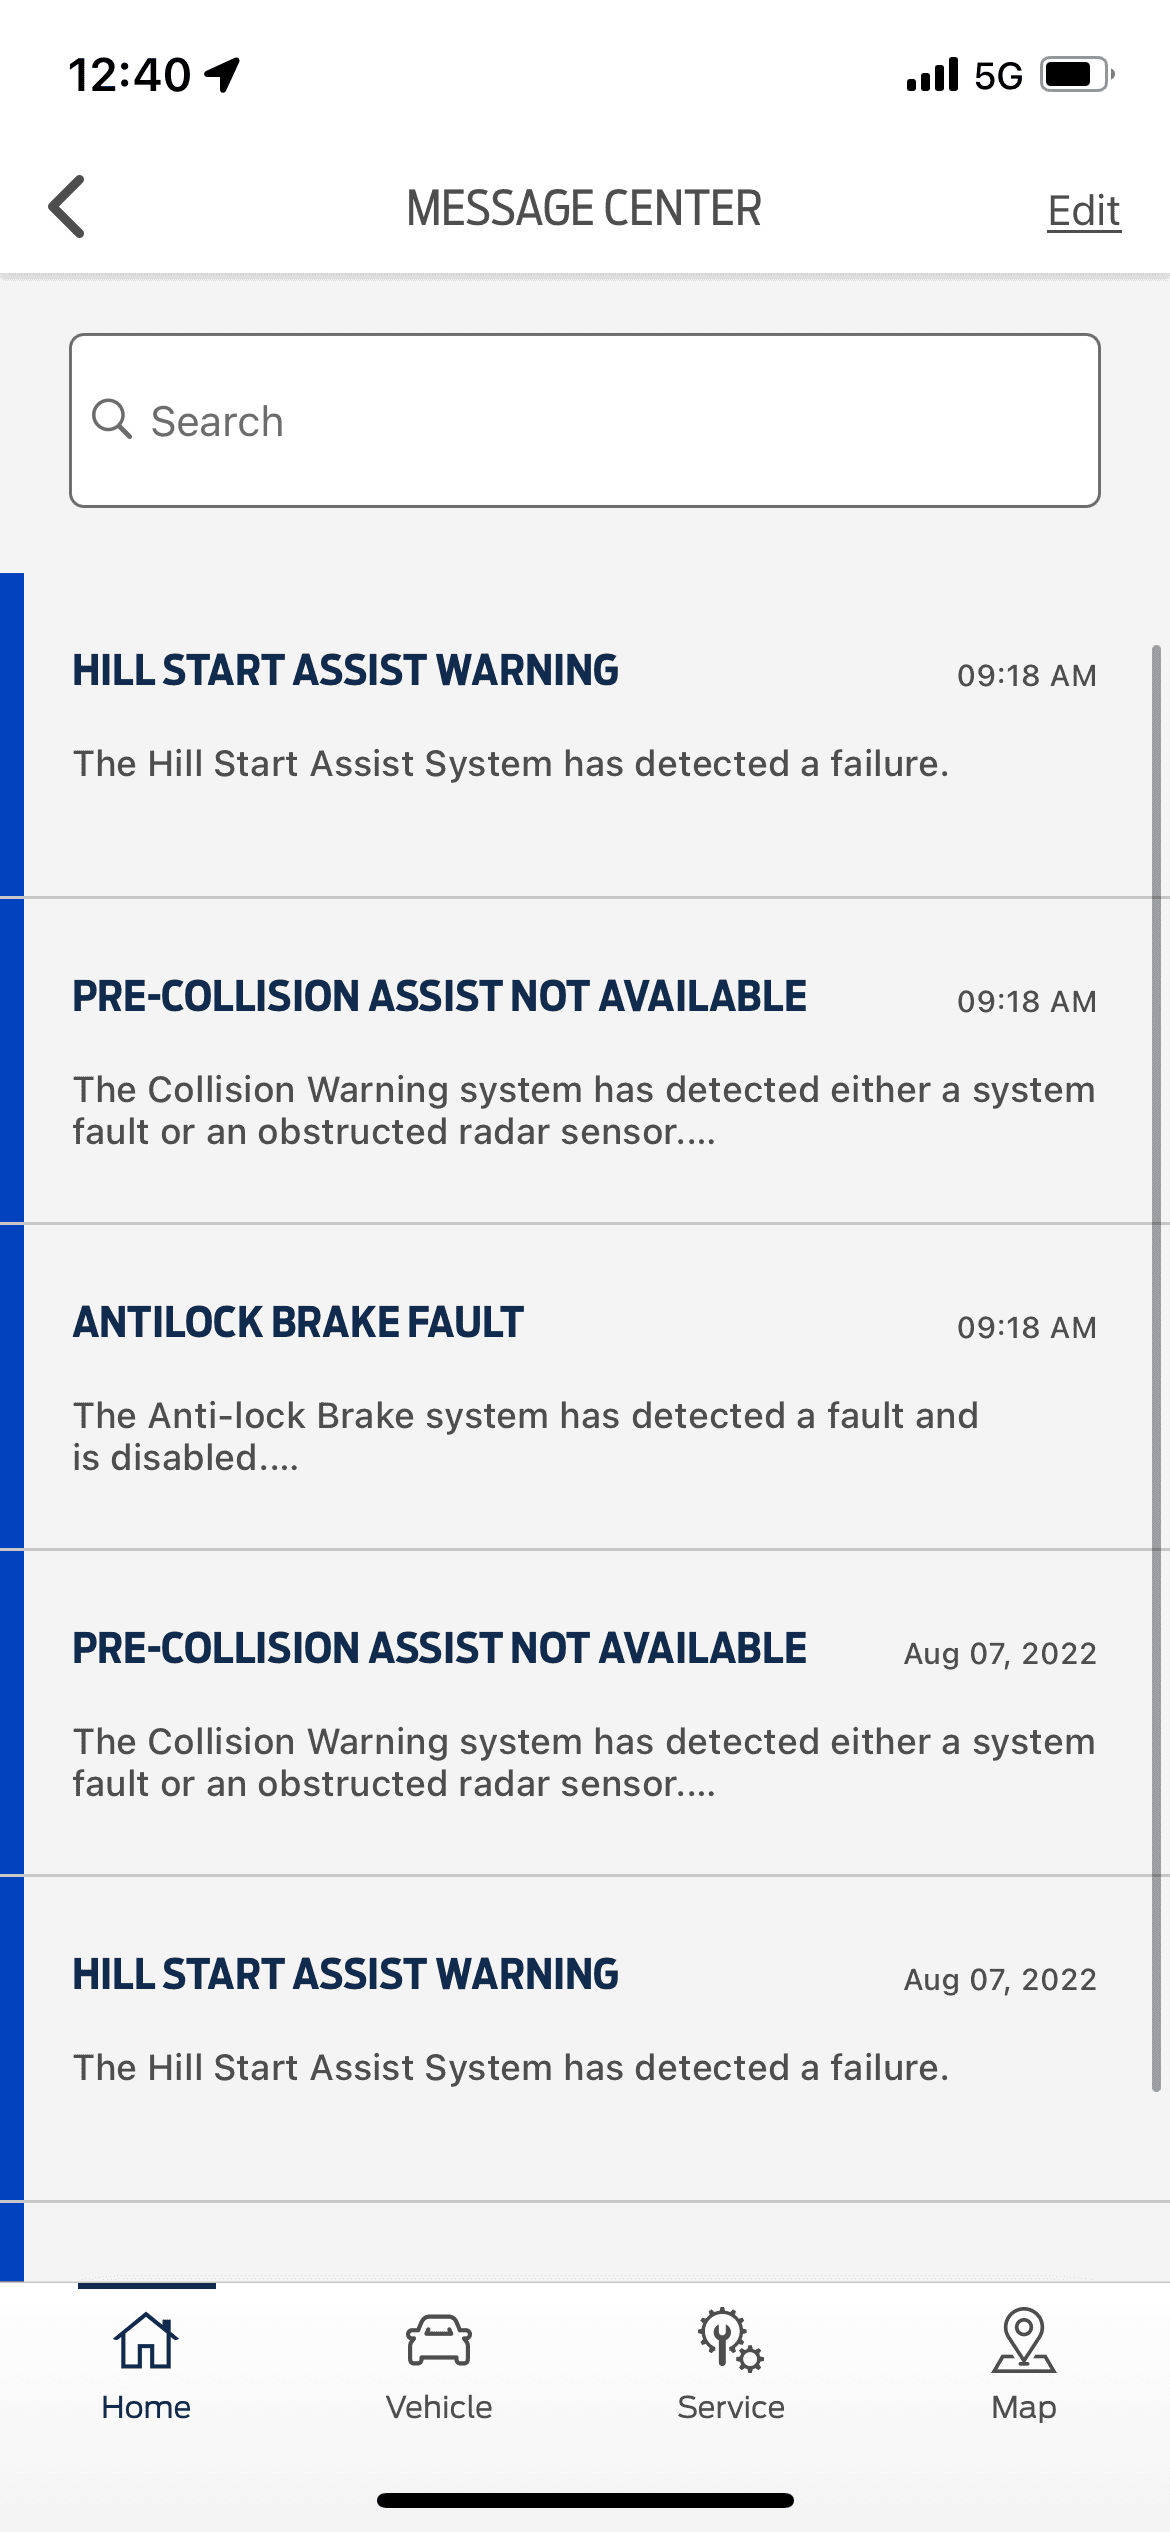Tap the Message Center header title
The height and width of the screenshot is (2532, 1170).
pyautogui.click(x=584, y=209)
